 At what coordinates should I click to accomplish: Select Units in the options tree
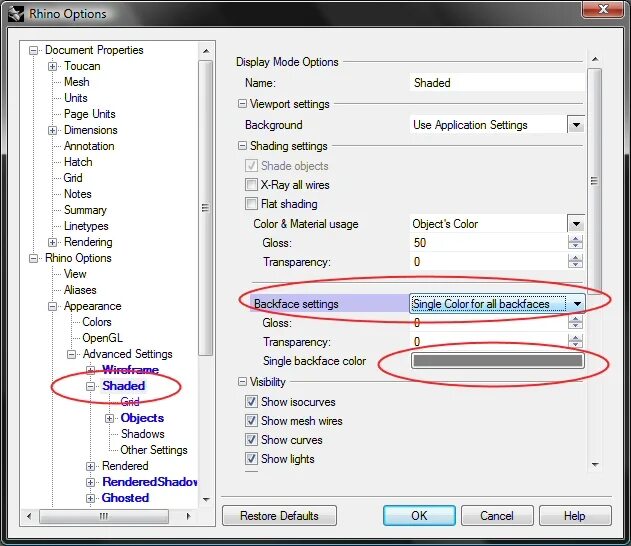click(x=76, y=98)
